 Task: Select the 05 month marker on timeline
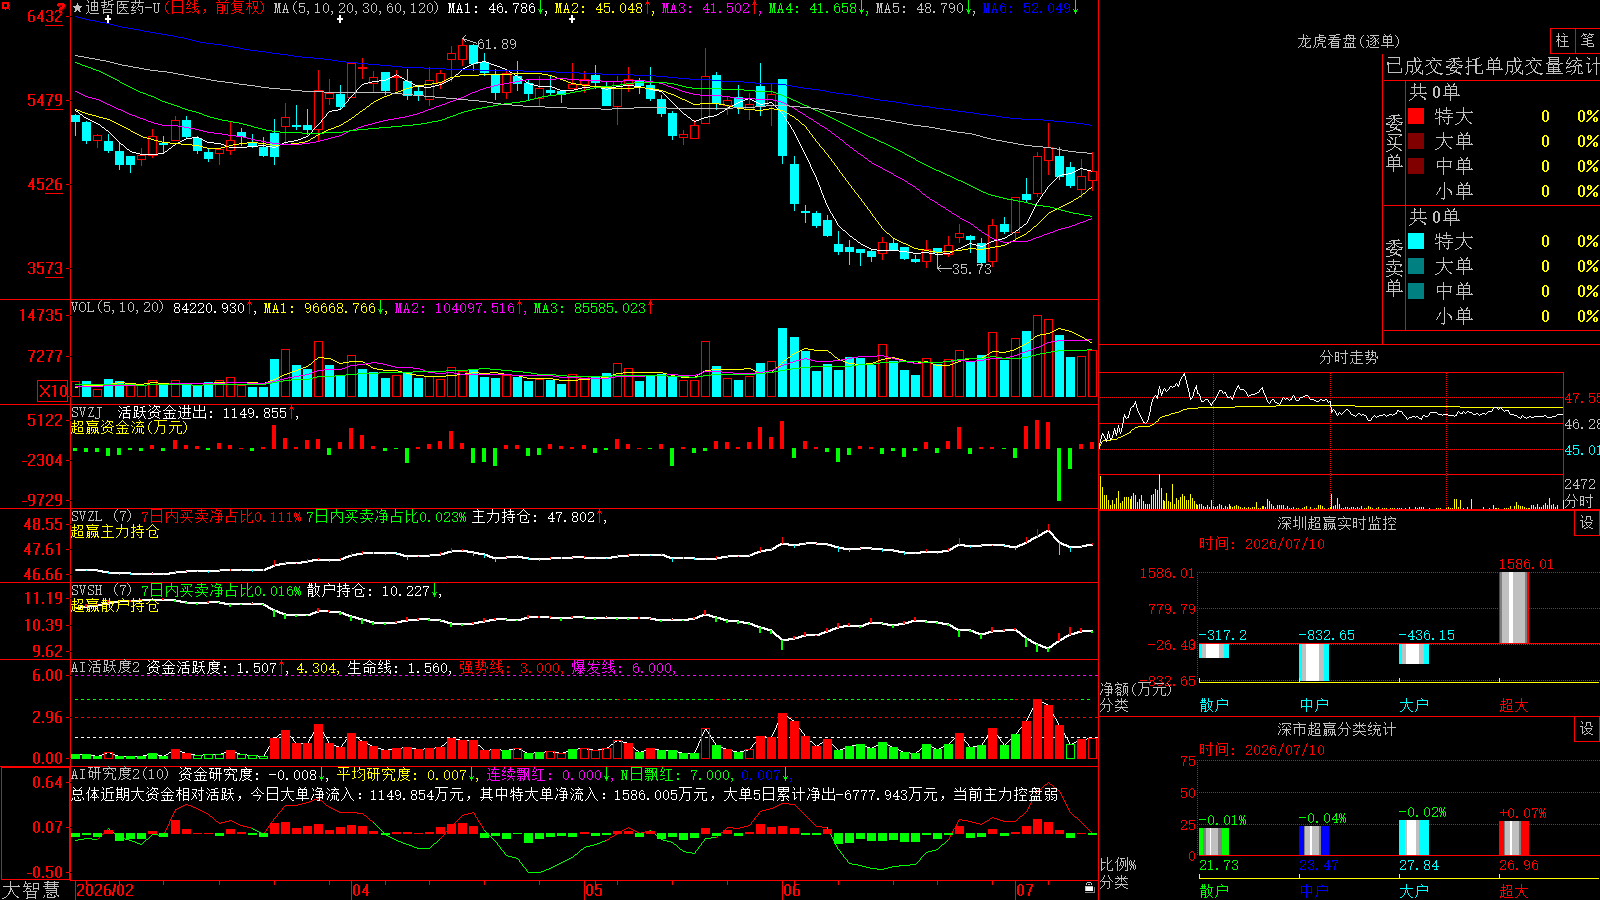pyautogui.click(x=594, y=890)
